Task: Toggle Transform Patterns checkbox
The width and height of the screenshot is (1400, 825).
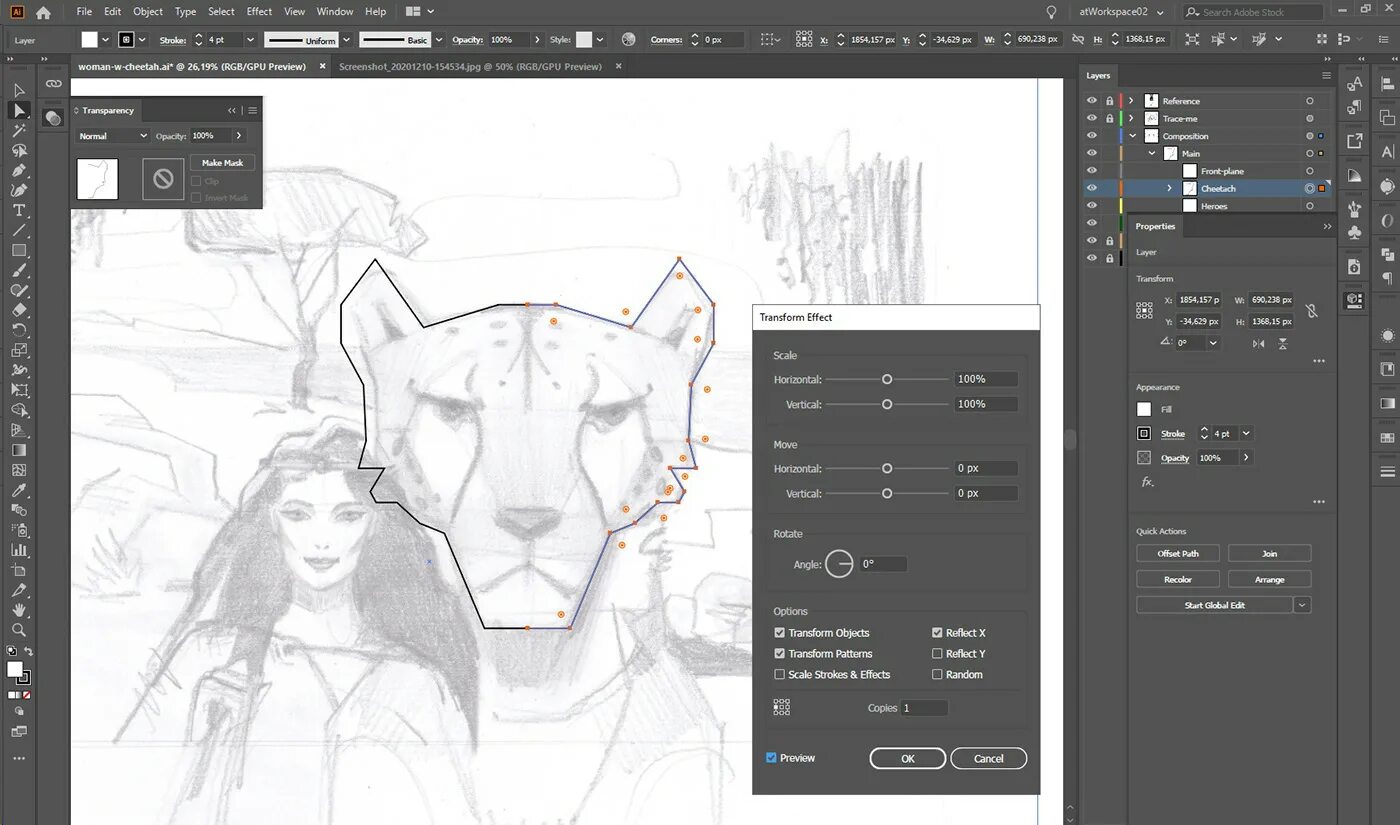Action: click(x=779, y=654)
